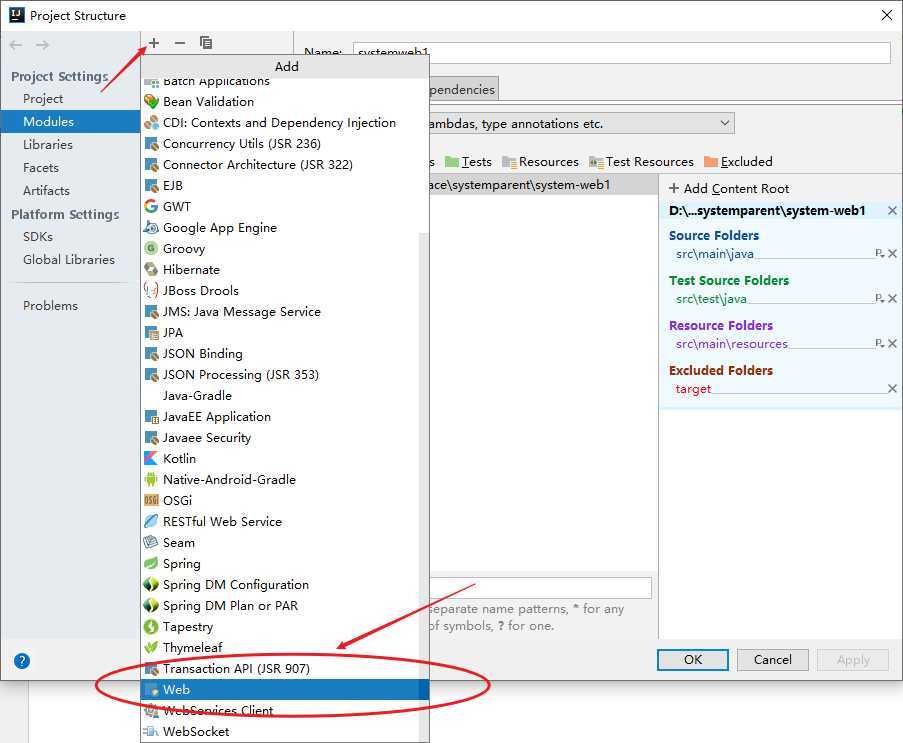Image resolution: width=903 pixels, height=743 pixels.
Task: Open the language level dropdown
Action: point(724,123)
